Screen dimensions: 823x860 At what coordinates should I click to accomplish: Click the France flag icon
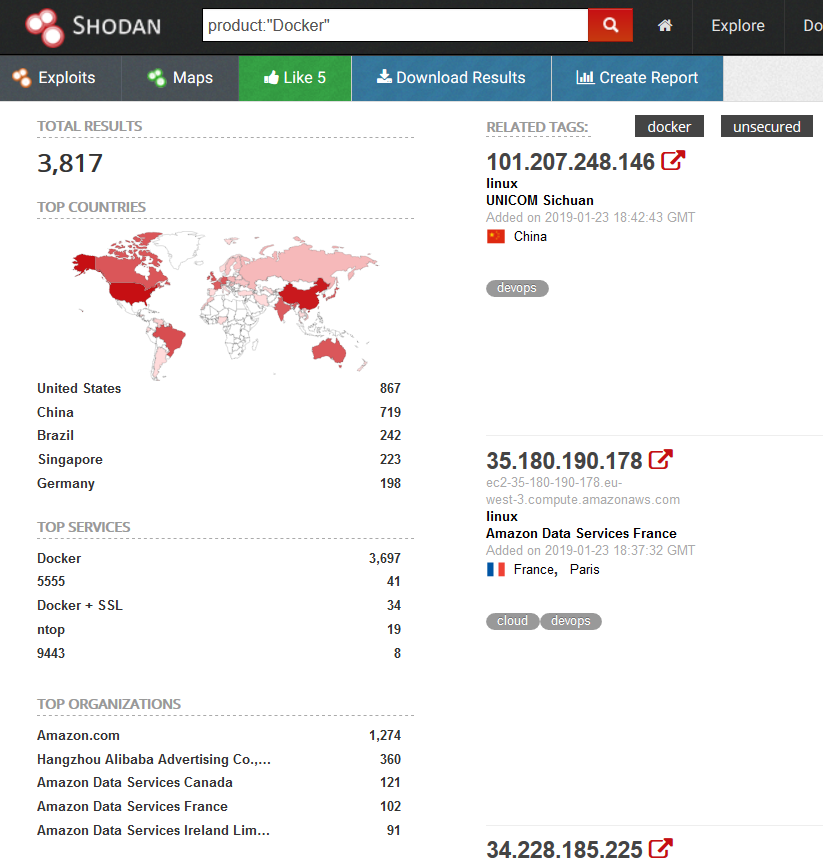pyautogui.click(x=496, y=569)
